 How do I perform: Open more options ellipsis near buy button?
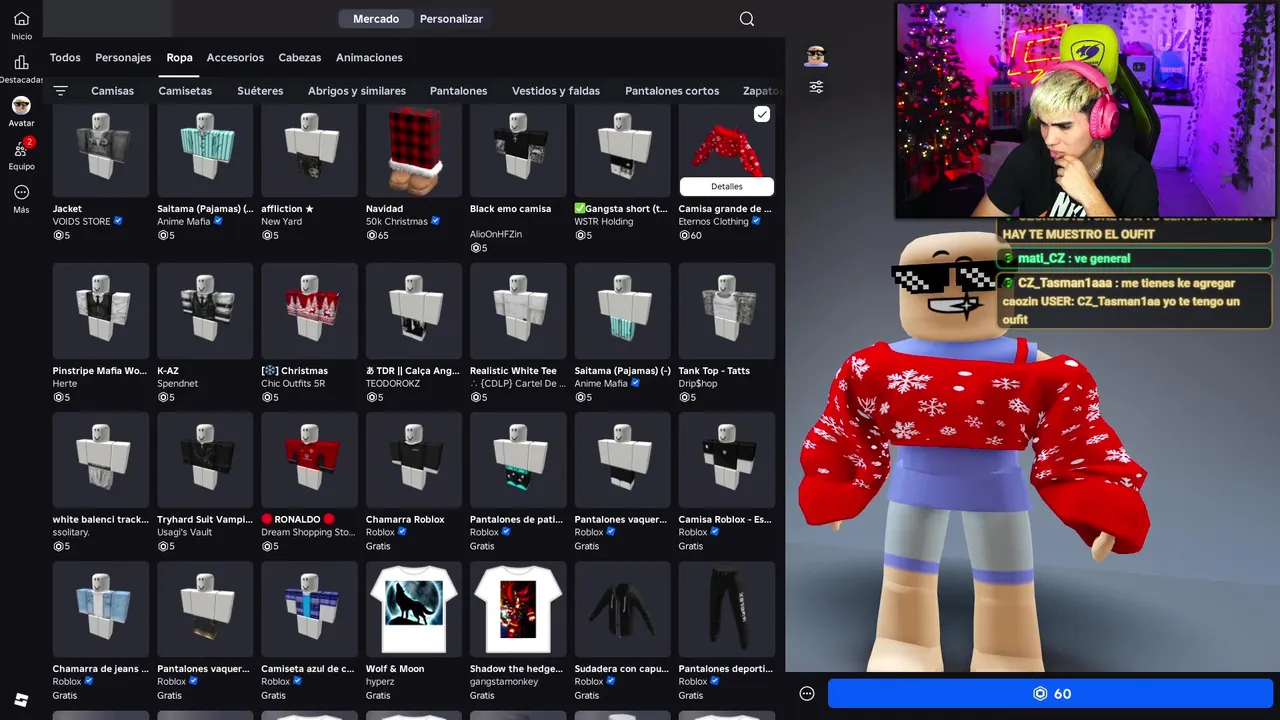pyautogui.click(x=807, y=694)
